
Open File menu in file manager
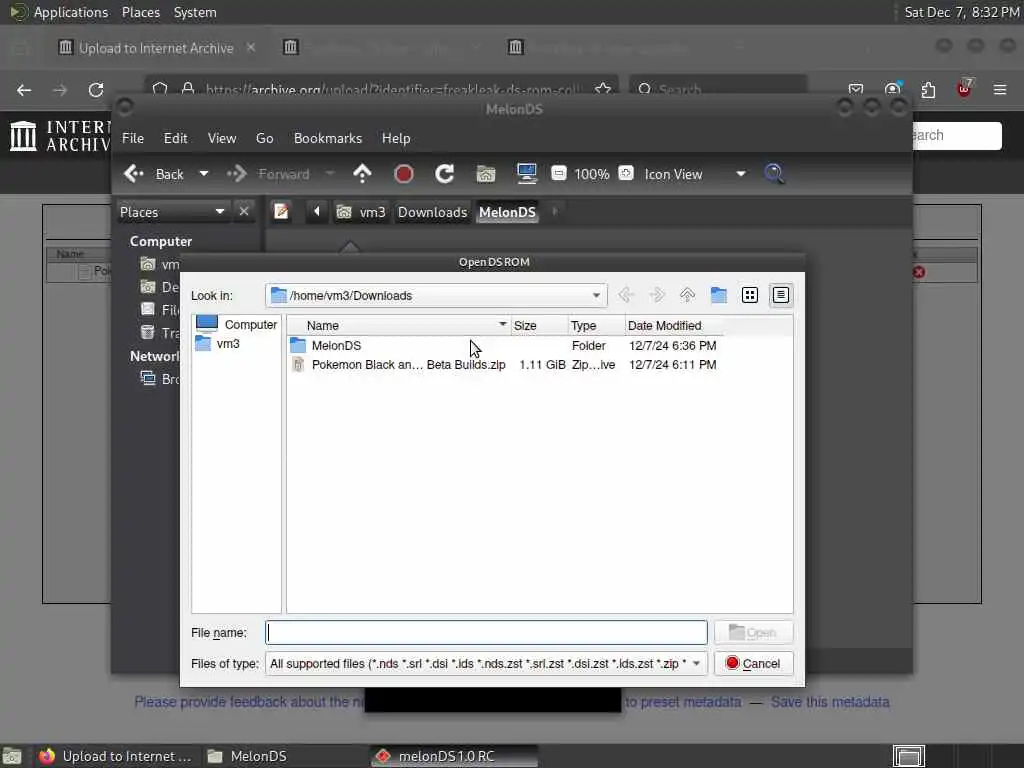(x=133, y=138)
